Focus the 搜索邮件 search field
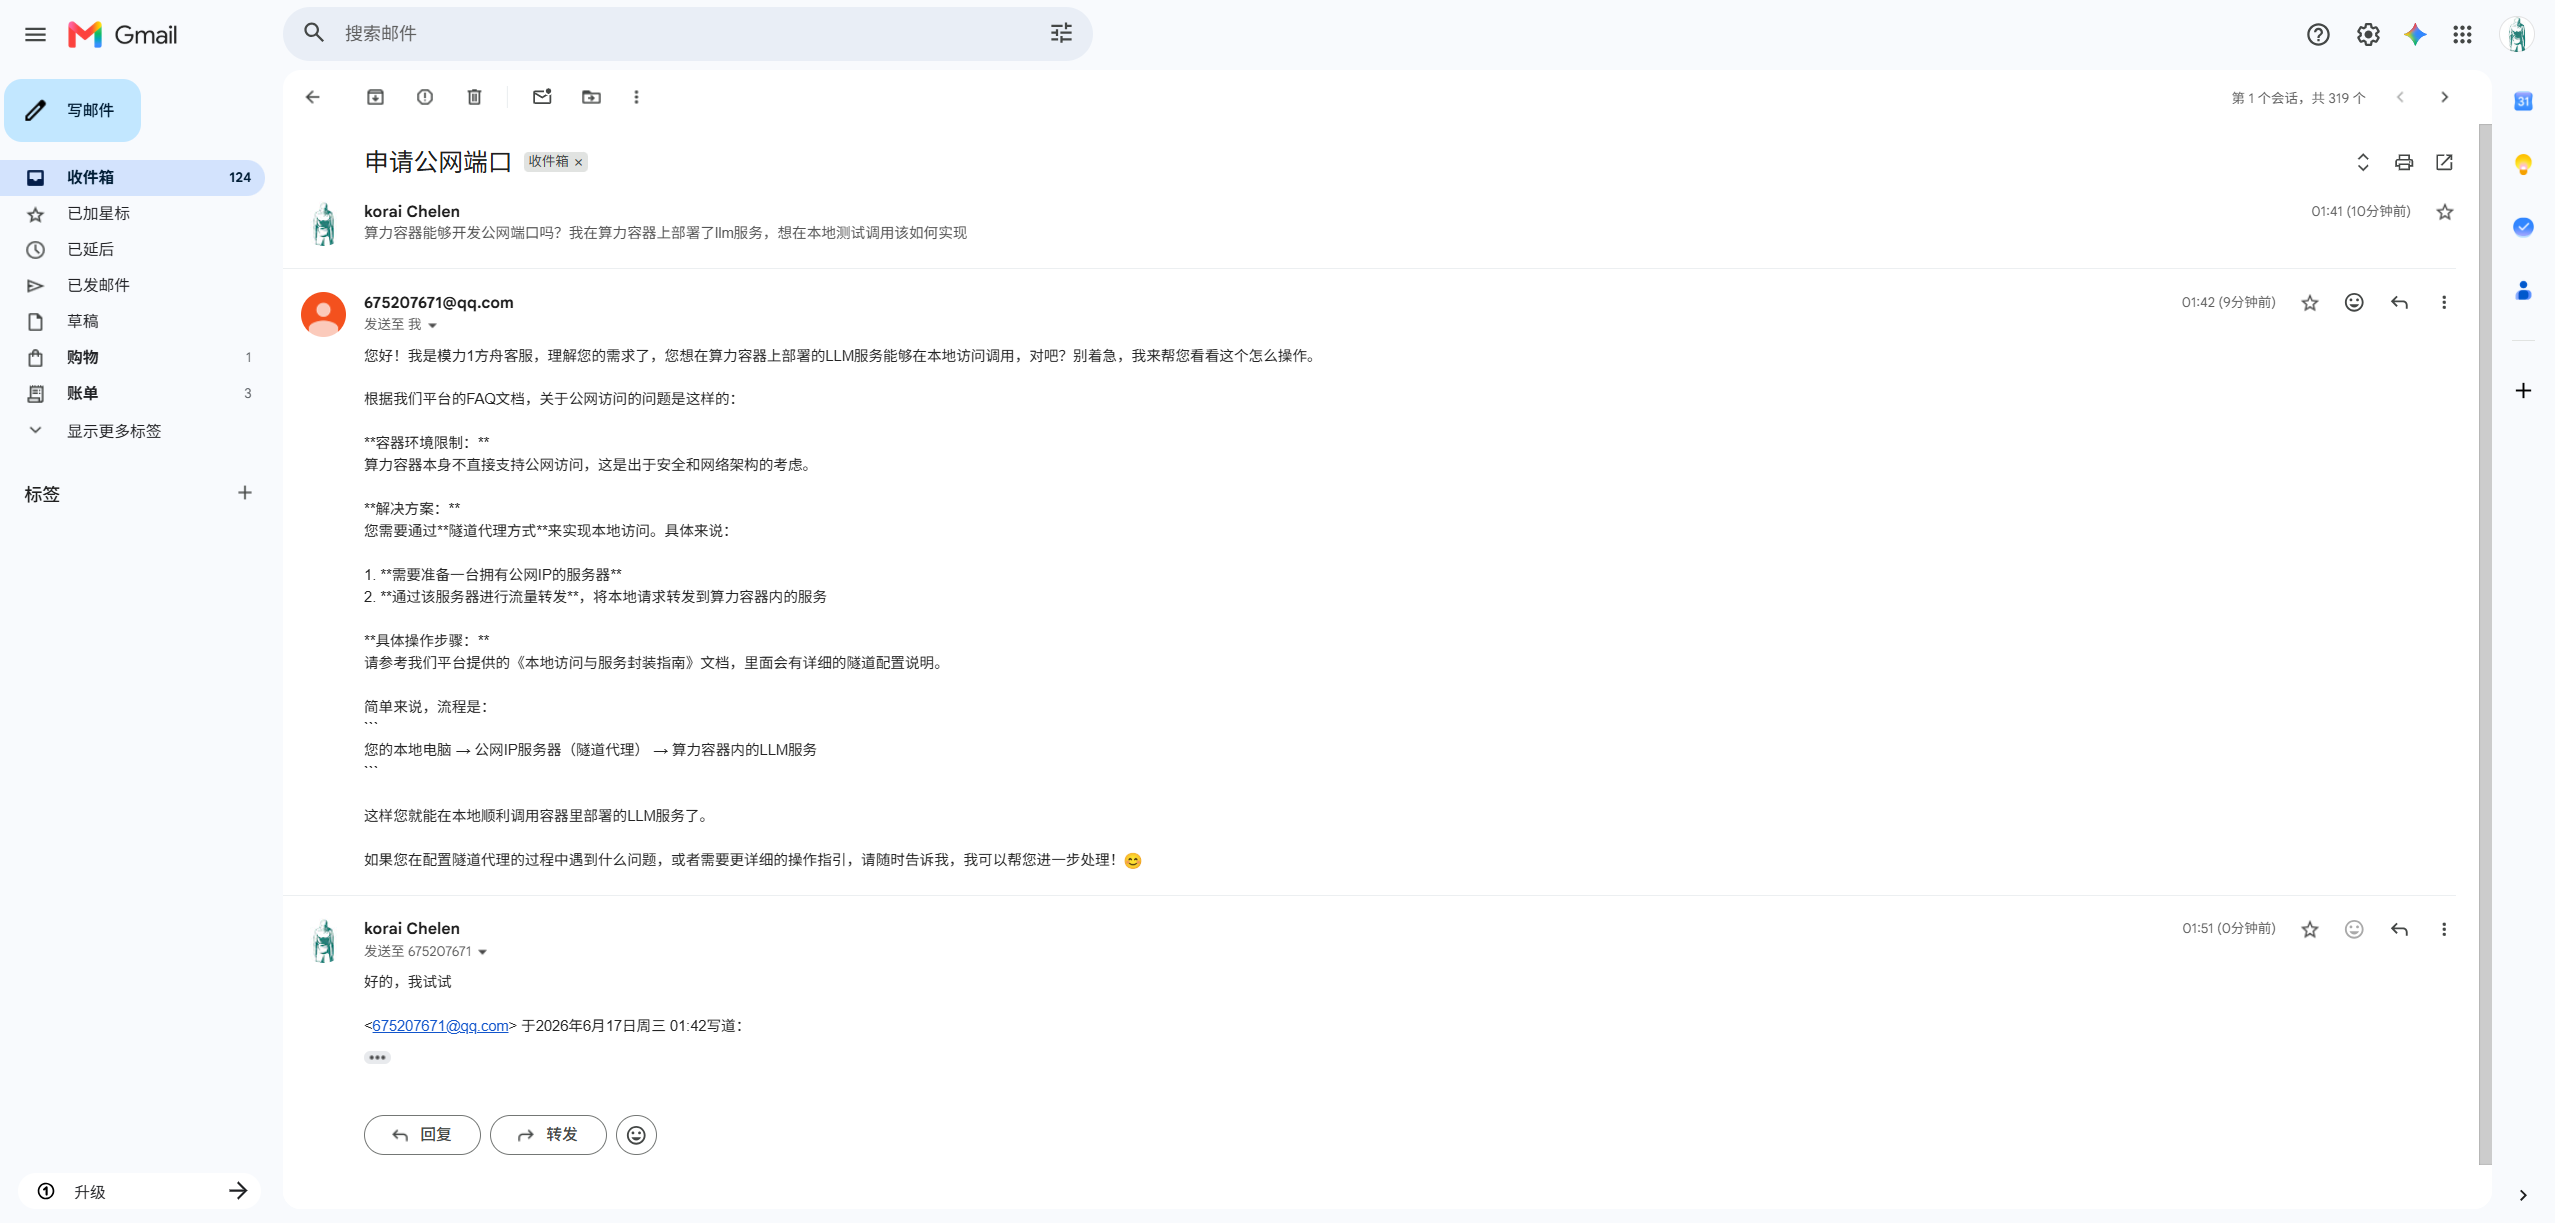Screen dimensions: 2555x1223 pyautogui.click(x=690, y=33)
